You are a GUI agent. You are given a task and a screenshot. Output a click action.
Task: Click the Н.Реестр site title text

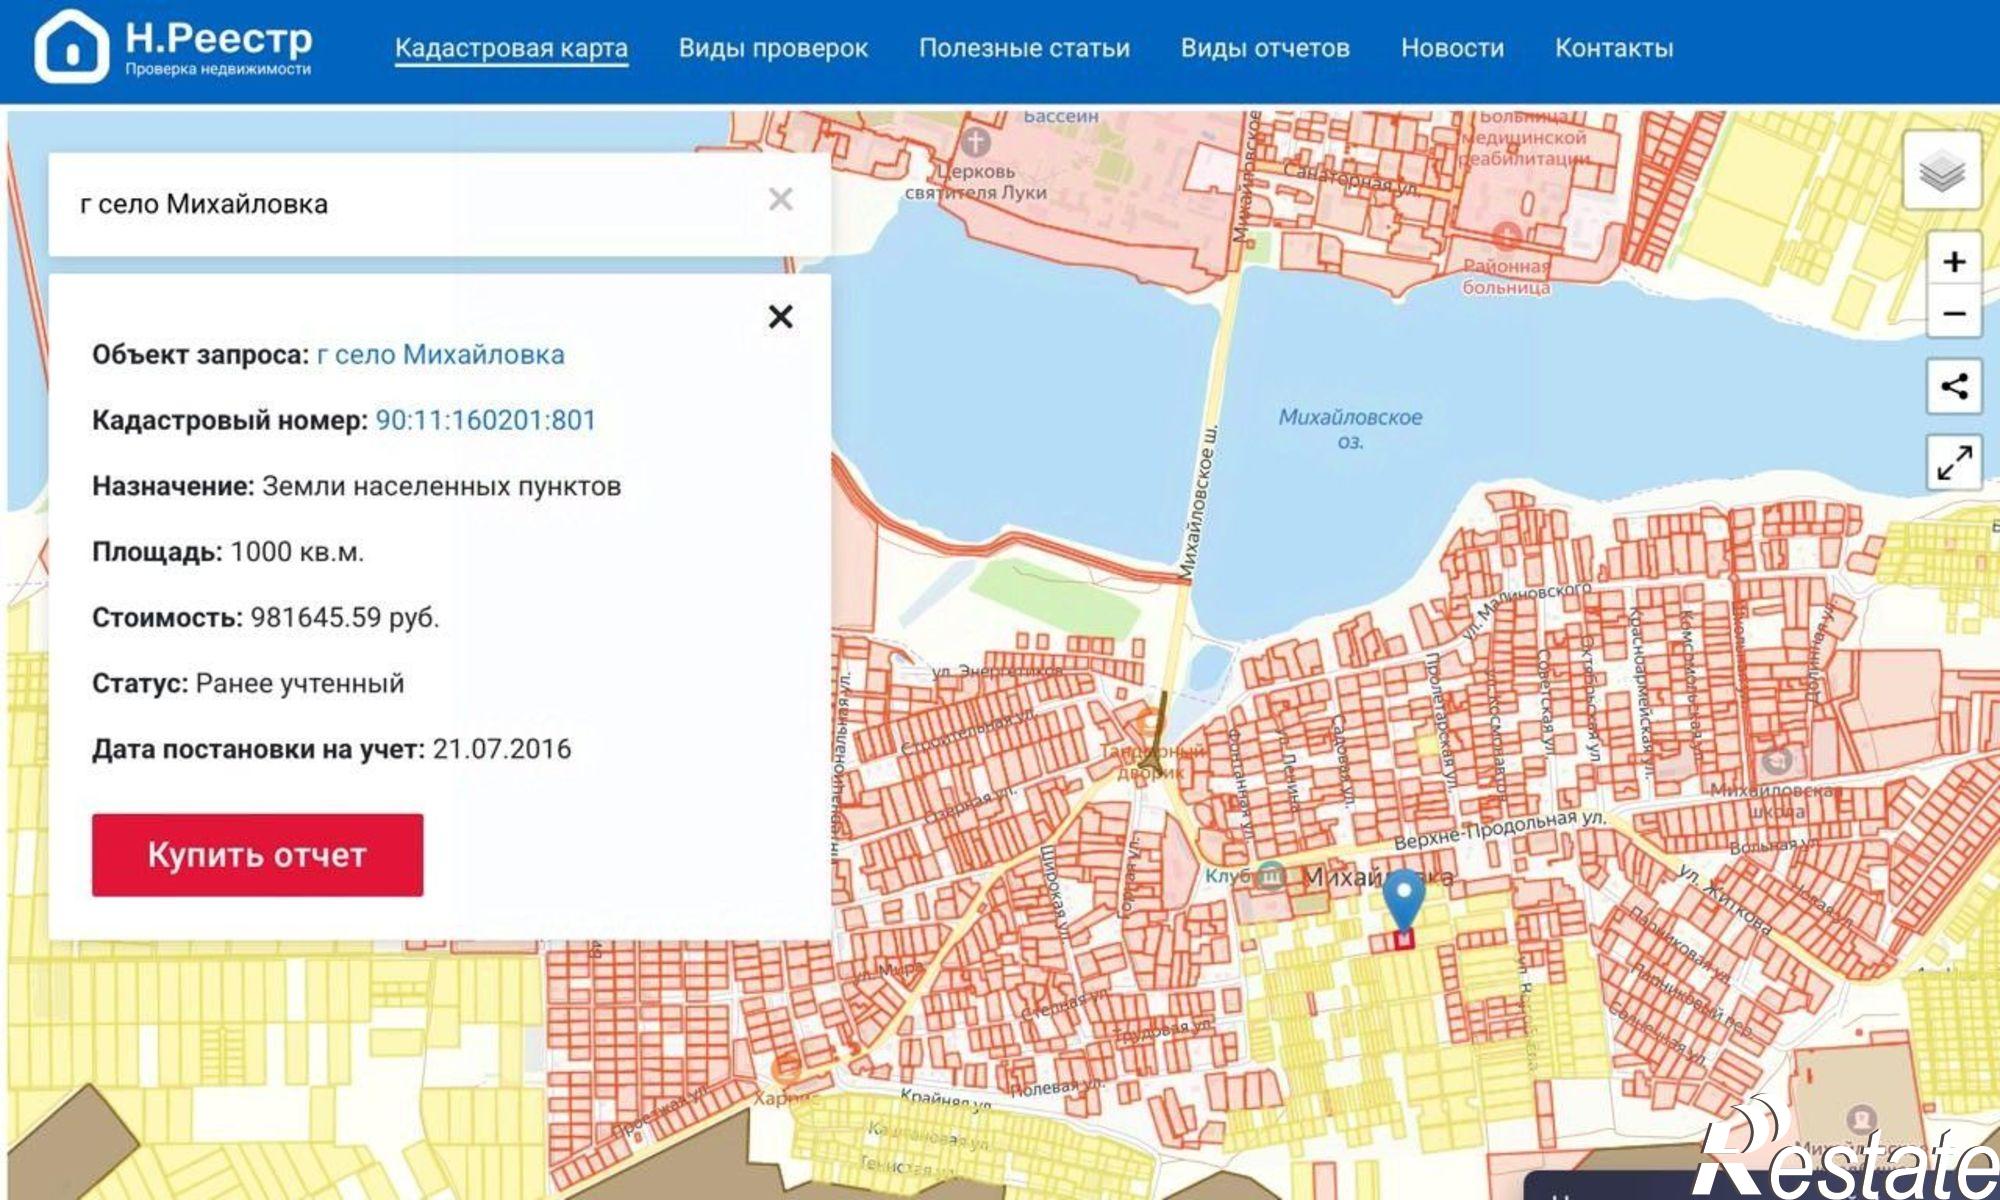(218, 38)
